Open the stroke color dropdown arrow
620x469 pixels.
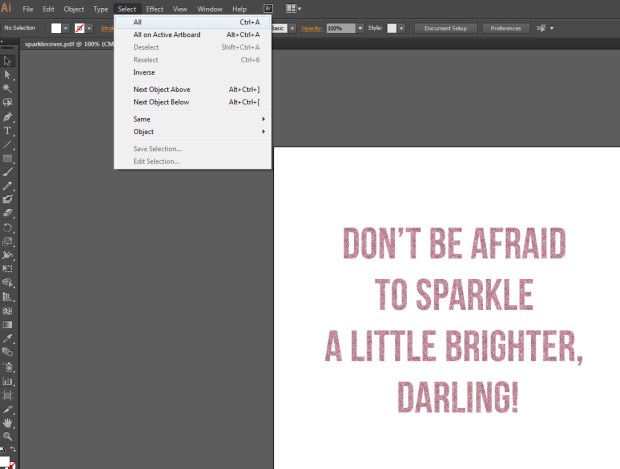coord(89,28)
